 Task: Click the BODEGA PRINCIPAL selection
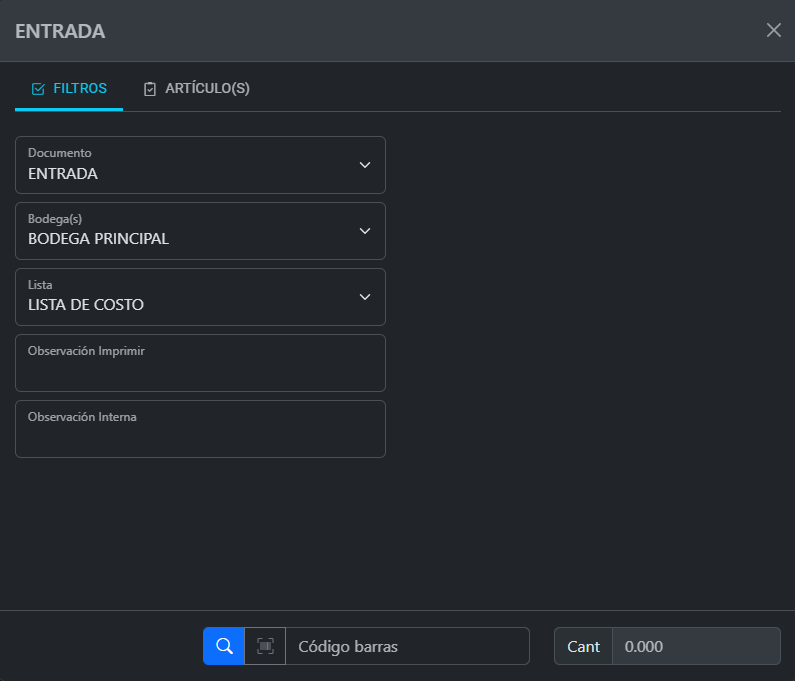tap(98, 240)
